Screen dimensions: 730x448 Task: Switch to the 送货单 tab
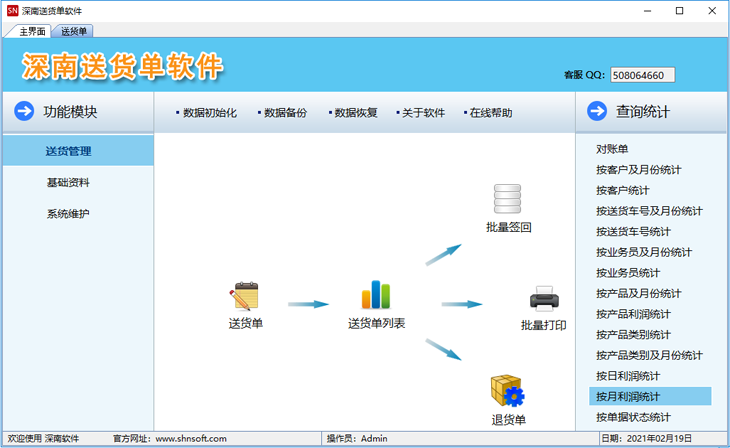74,32
